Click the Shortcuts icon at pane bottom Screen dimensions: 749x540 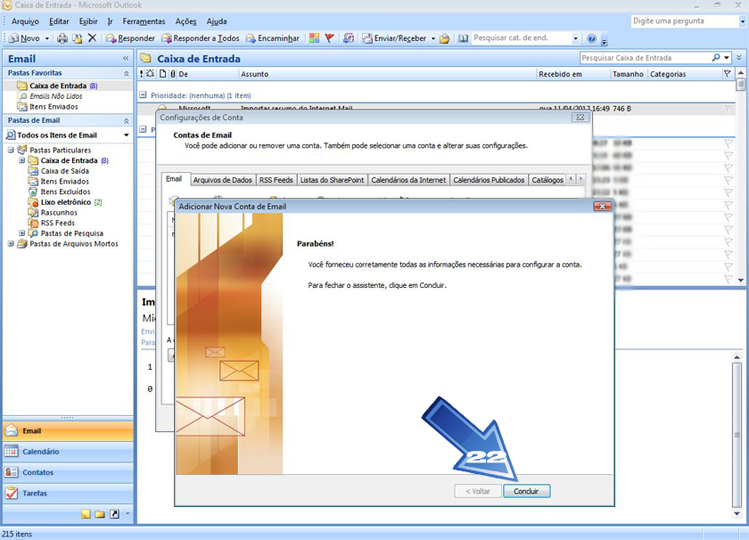pyautogui.click(x=114, y=514)
